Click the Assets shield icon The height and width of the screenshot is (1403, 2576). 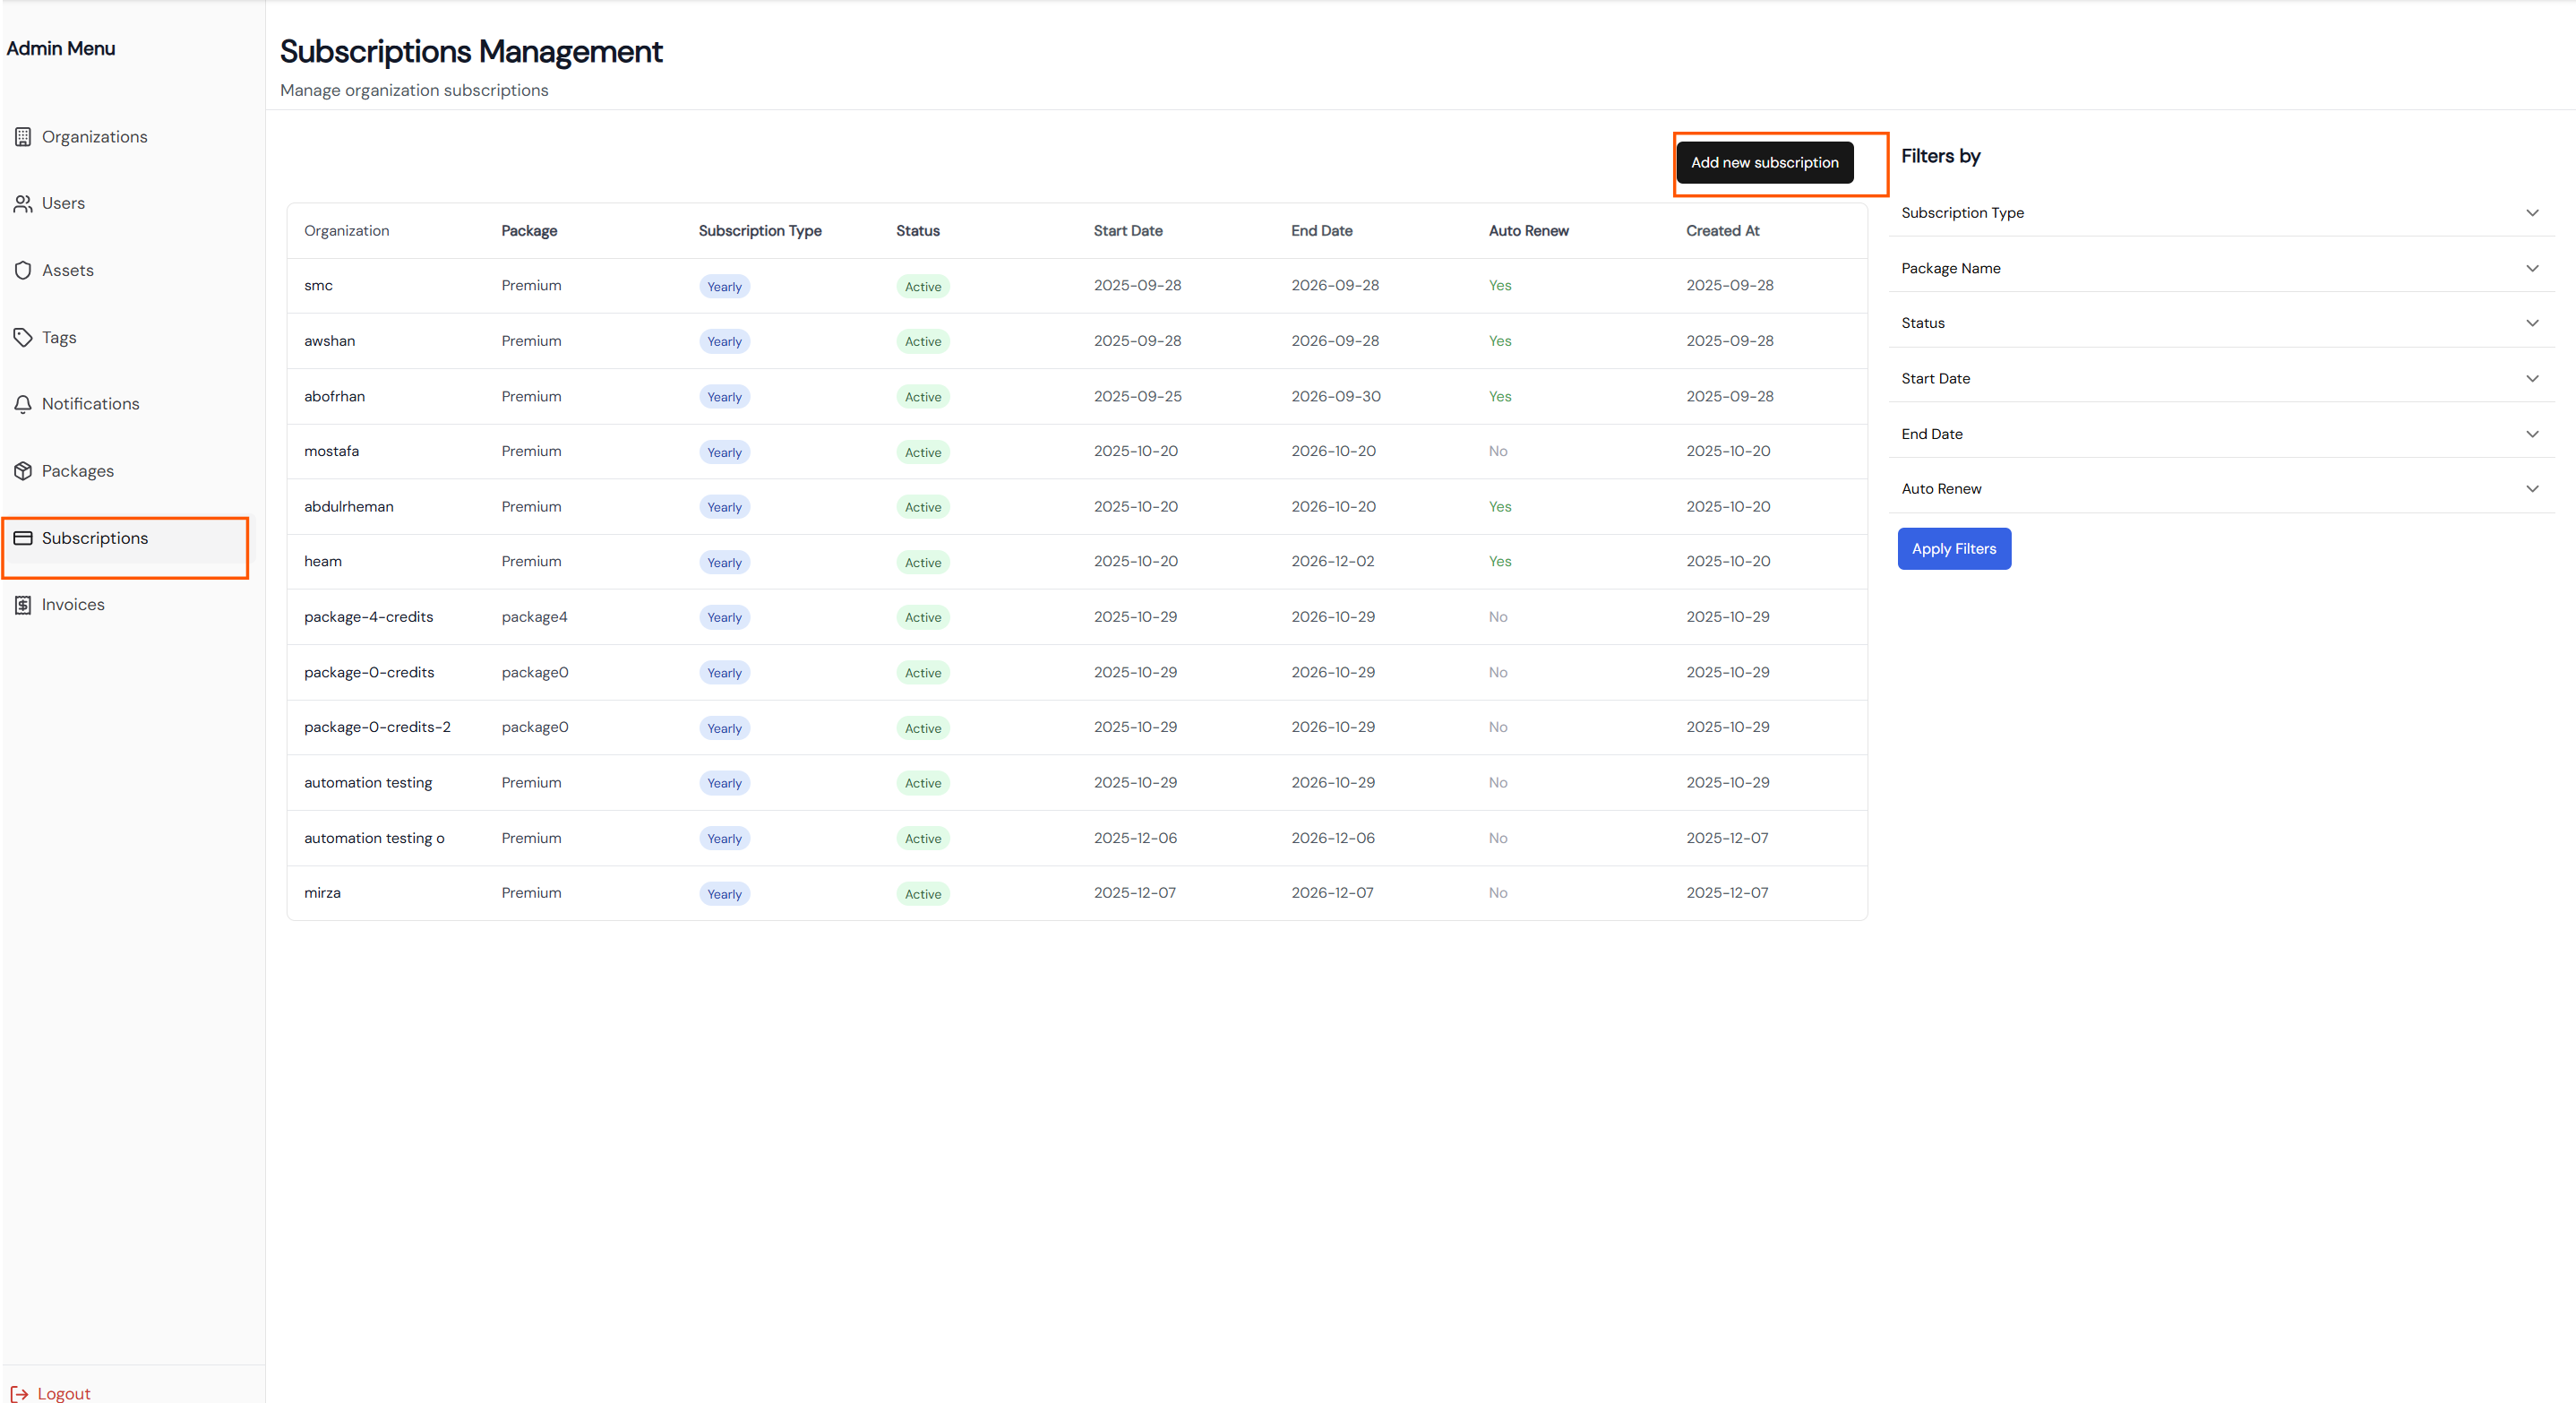23,270
